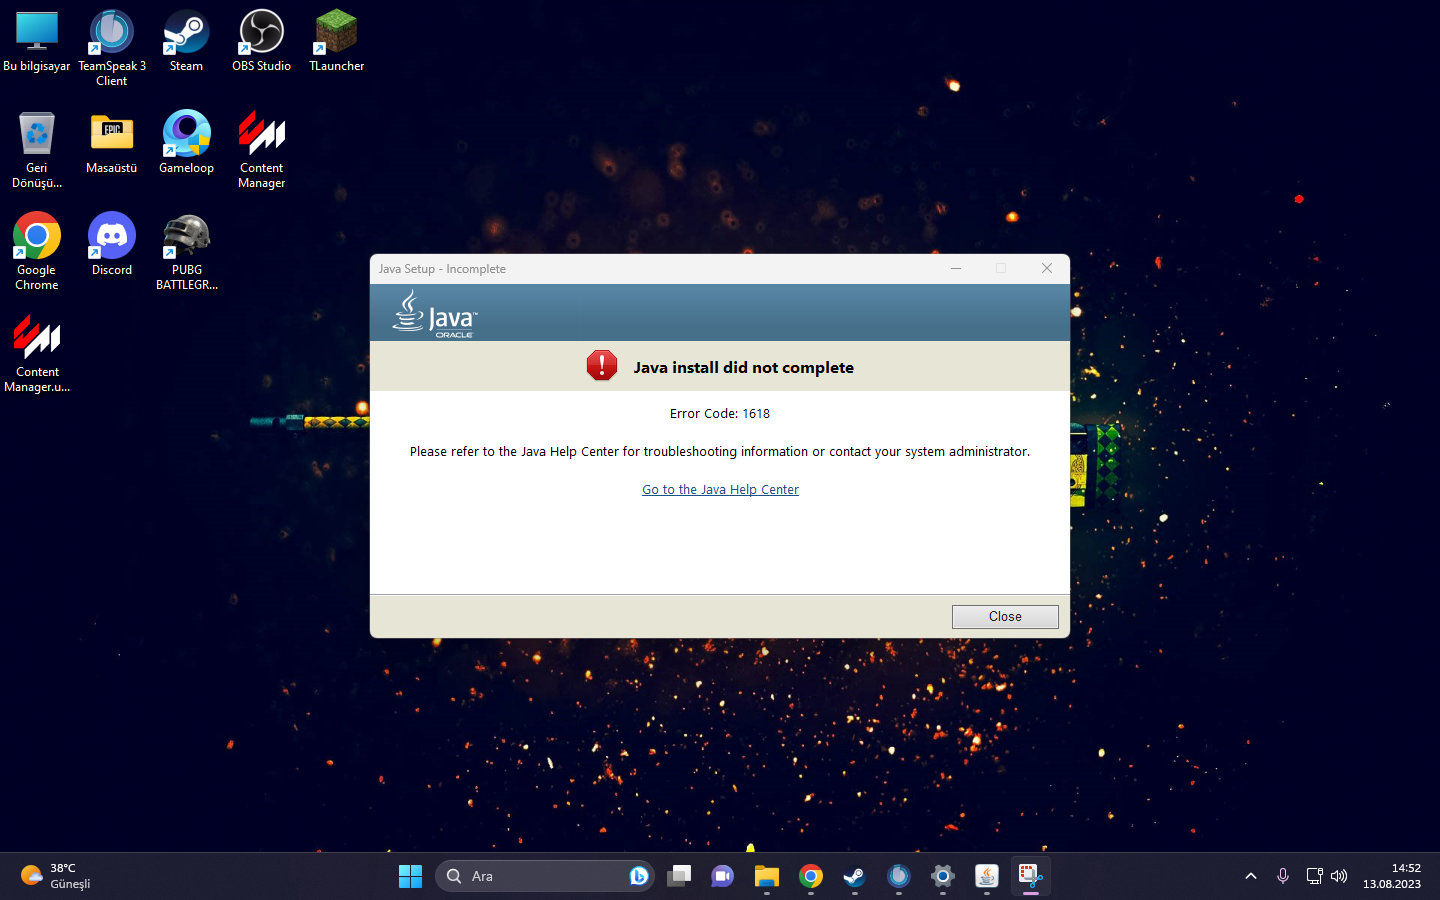Click Close in the Java Setup dialog
The image size is (1440, 900).
click(x=1005, y=617)
